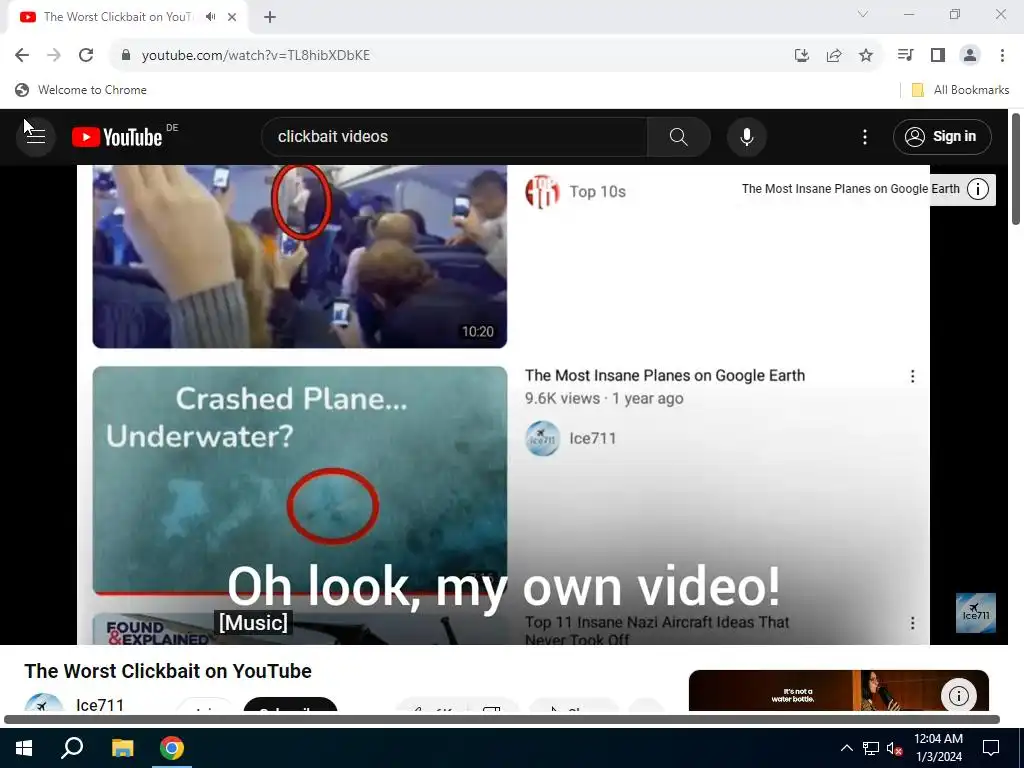Go to the YouTube home logo

pyautogui.click(x=118, y=137)
